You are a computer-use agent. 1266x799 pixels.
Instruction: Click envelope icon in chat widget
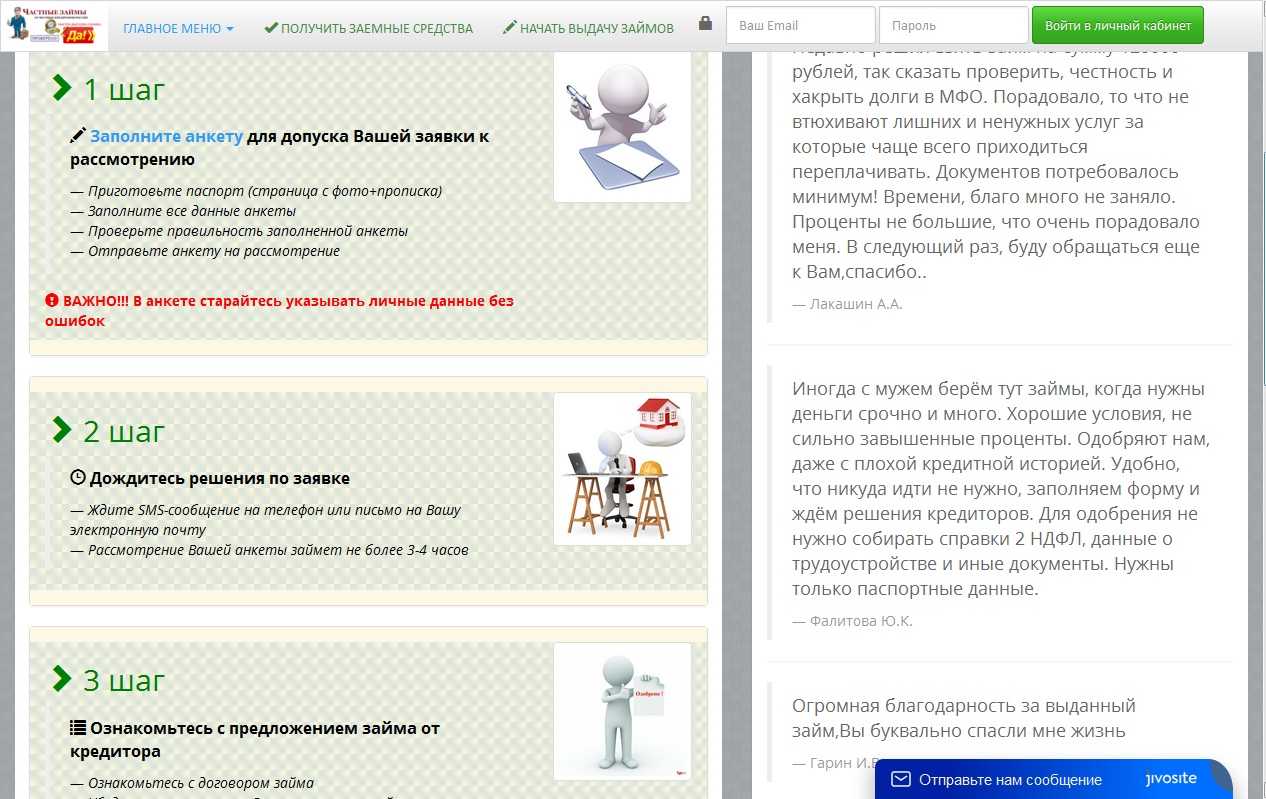pos(901,779)
